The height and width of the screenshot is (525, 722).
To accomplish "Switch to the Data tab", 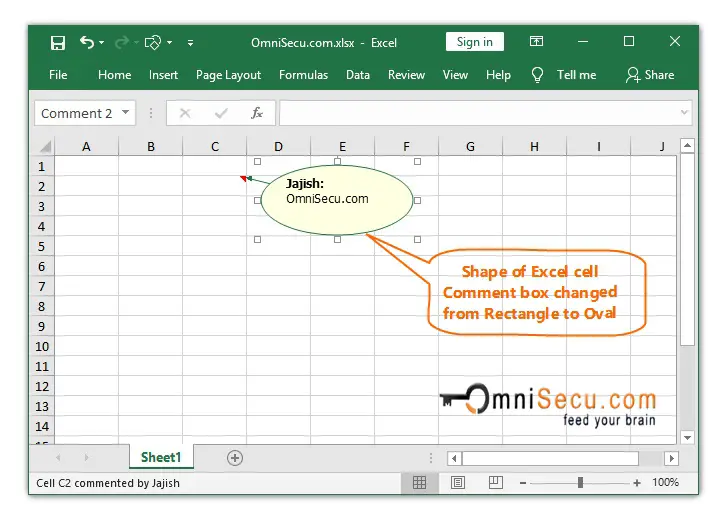I will pos(358,75).
